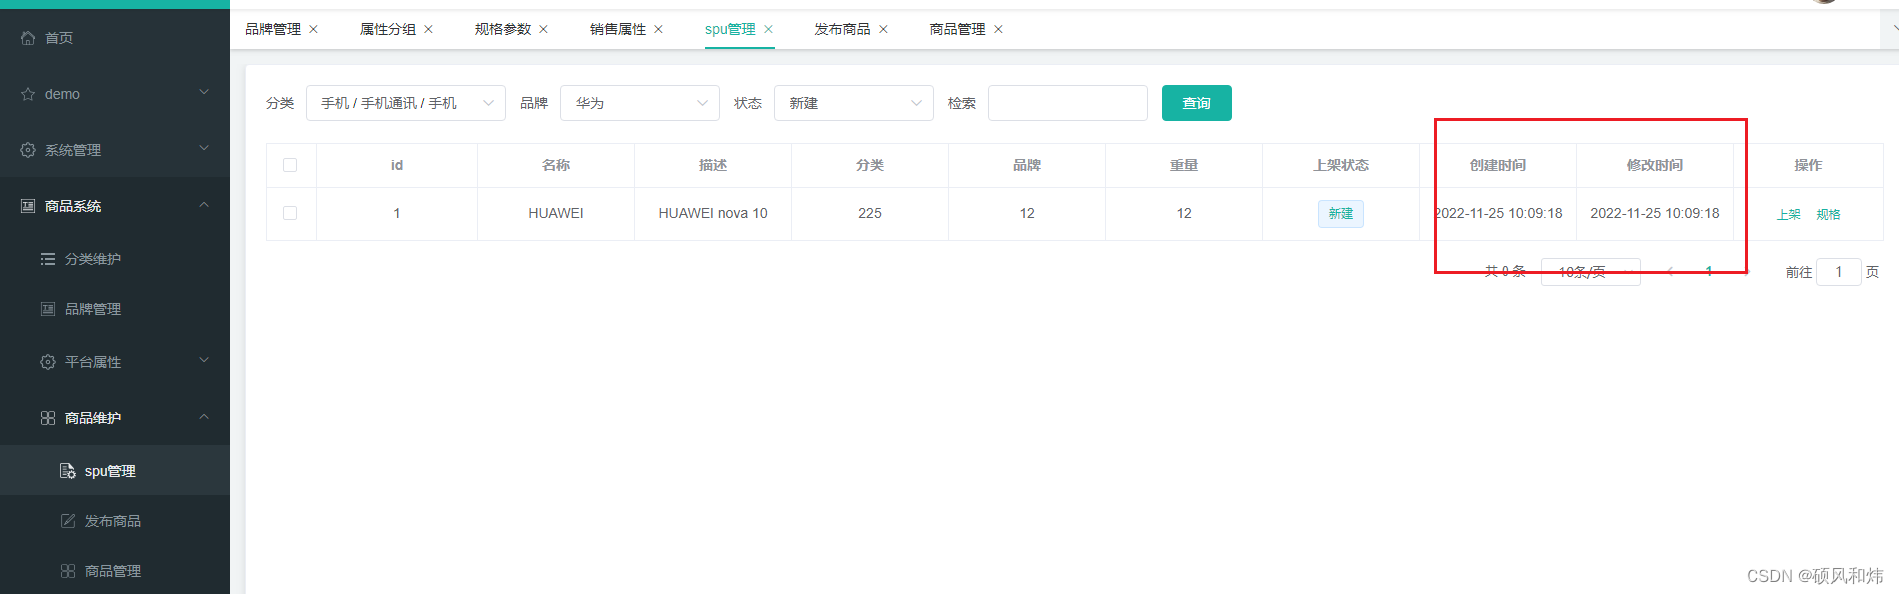This screenshot has width=1899, height=594.
Task: Click the 创建时间 column header
Action: coord(1498,165)
